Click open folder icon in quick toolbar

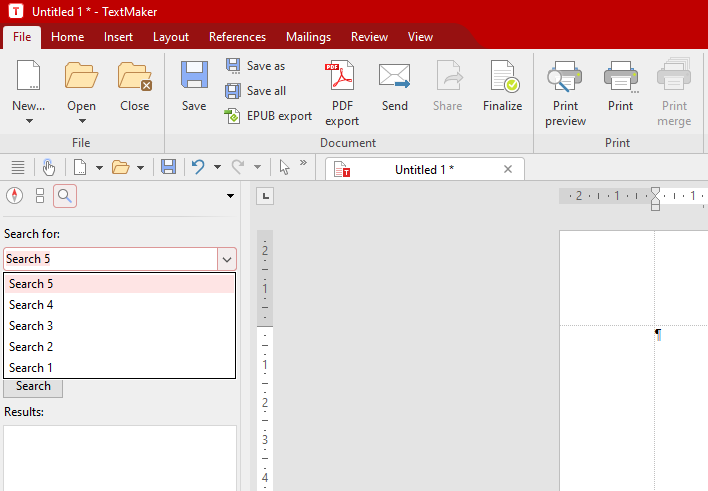click(121, 168)
